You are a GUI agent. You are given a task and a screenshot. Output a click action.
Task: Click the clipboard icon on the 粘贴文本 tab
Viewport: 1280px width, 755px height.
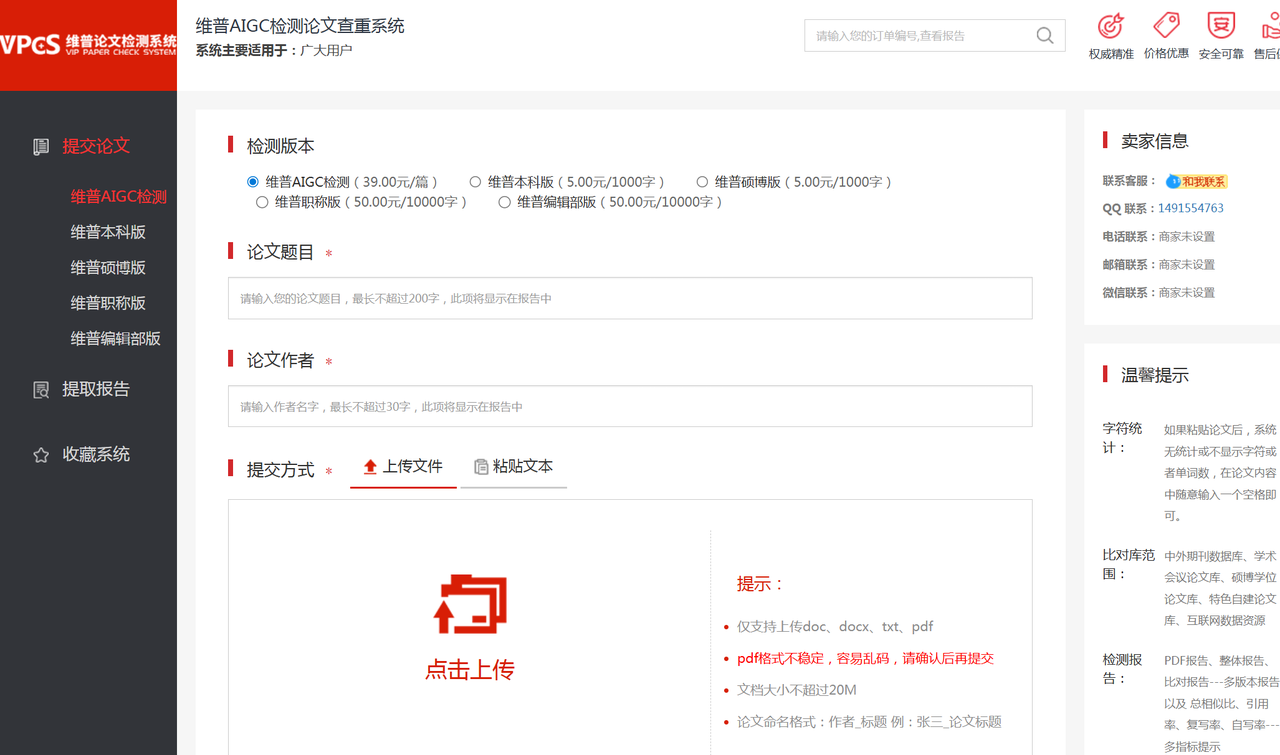[x=481, y=467]
